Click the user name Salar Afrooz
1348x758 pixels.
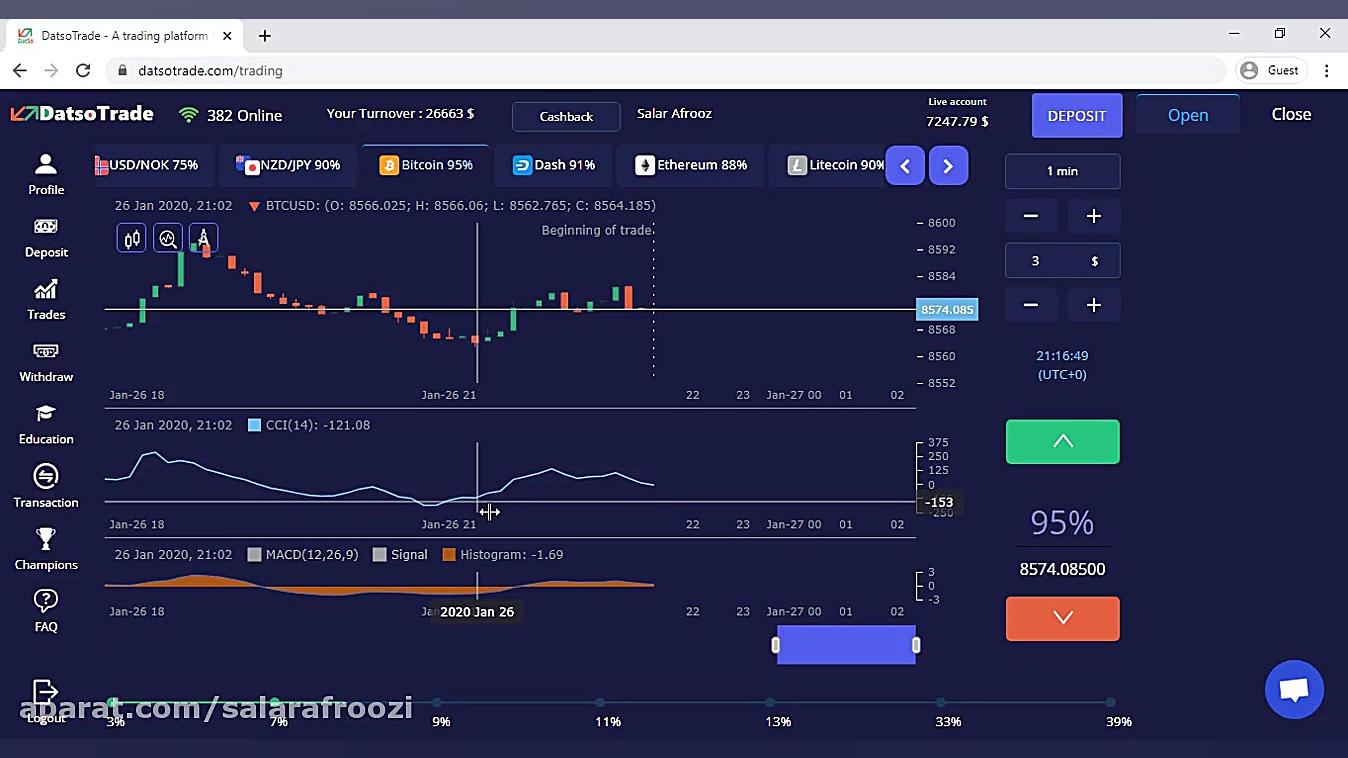[674, 113]
